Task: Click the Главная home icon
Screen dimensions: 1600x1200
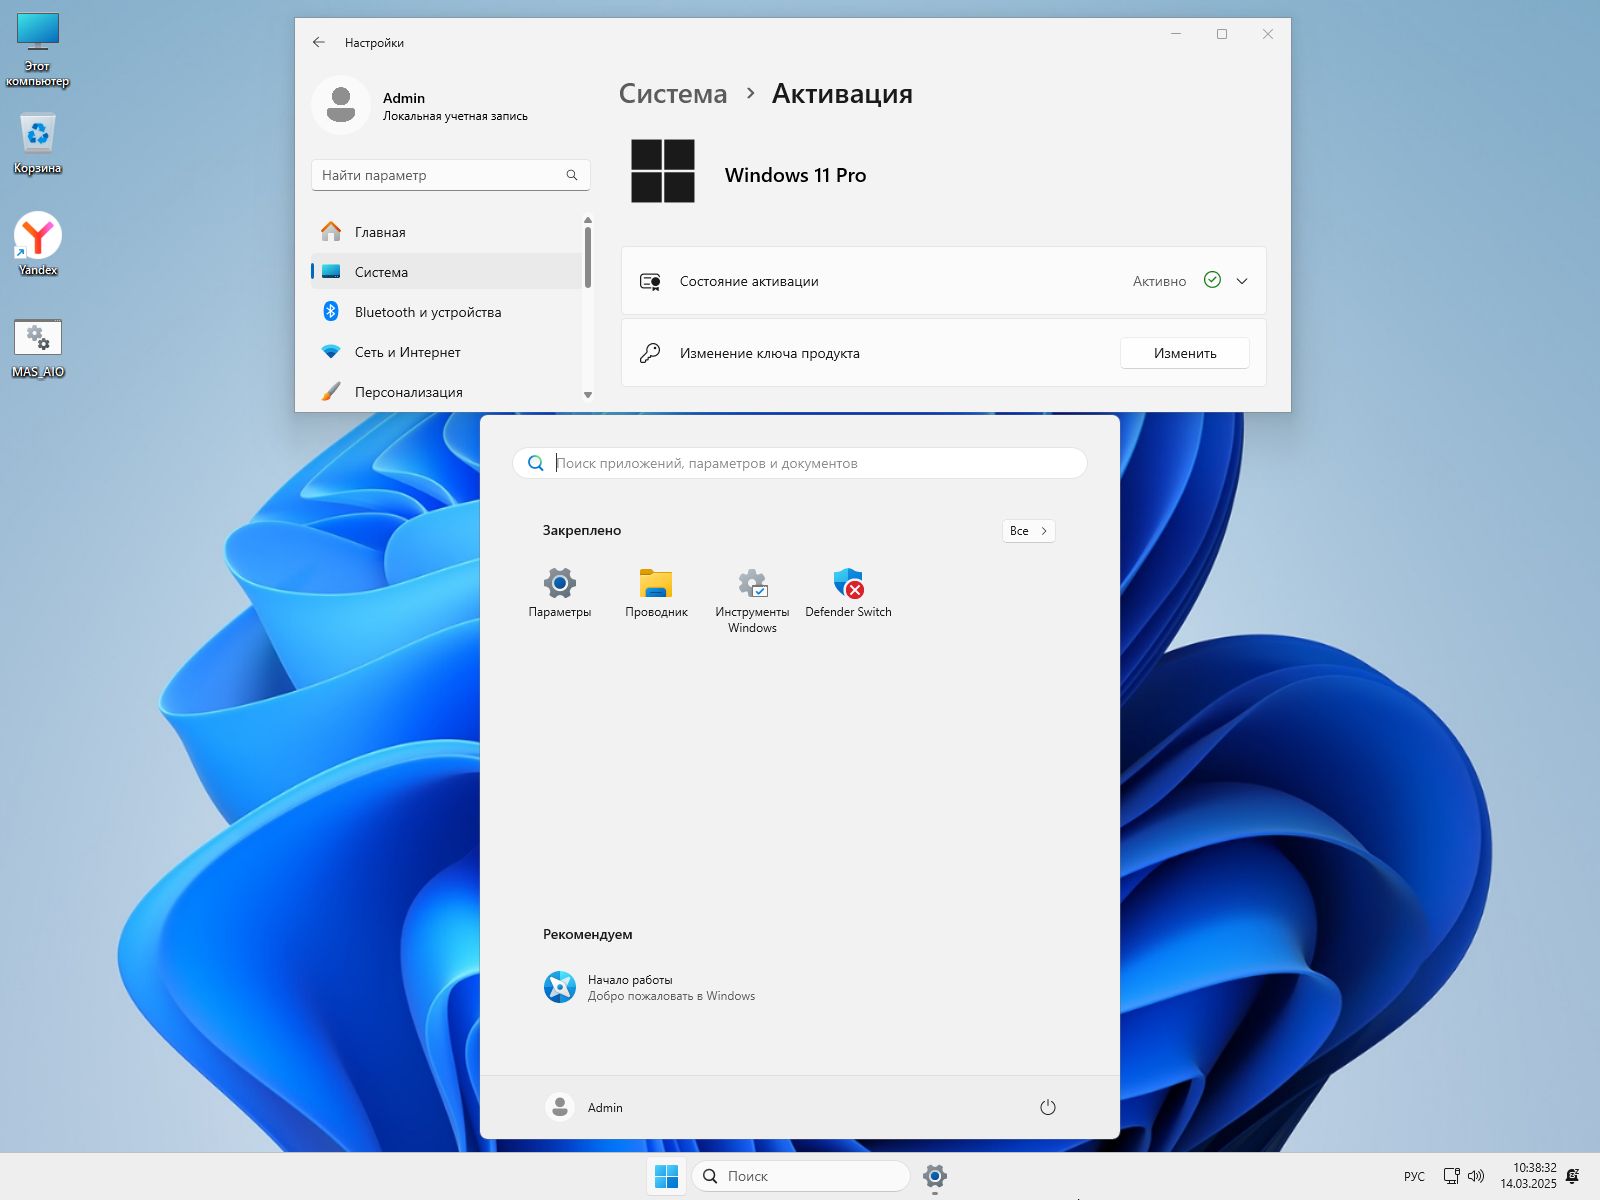Action: tap(331, 231)
